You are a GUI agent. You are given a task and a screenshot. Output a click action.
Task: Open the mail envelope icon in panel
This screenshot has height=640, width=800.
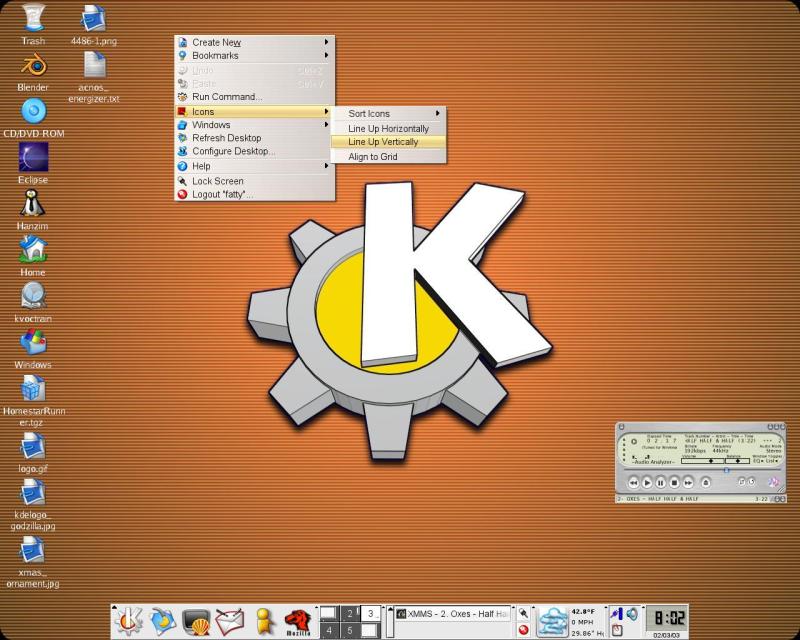(x=230, y=622)
